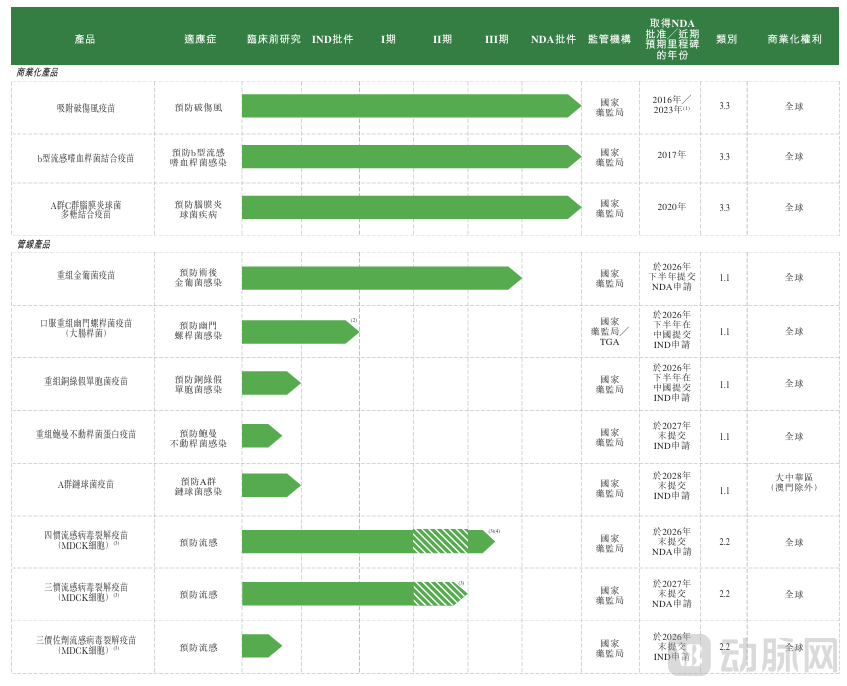The width and height of the screenshot is (847, 686).
Task: Click indication 預防銅綠假單胞菌感染
Action: pyautogui.click(x=198, y=384)
